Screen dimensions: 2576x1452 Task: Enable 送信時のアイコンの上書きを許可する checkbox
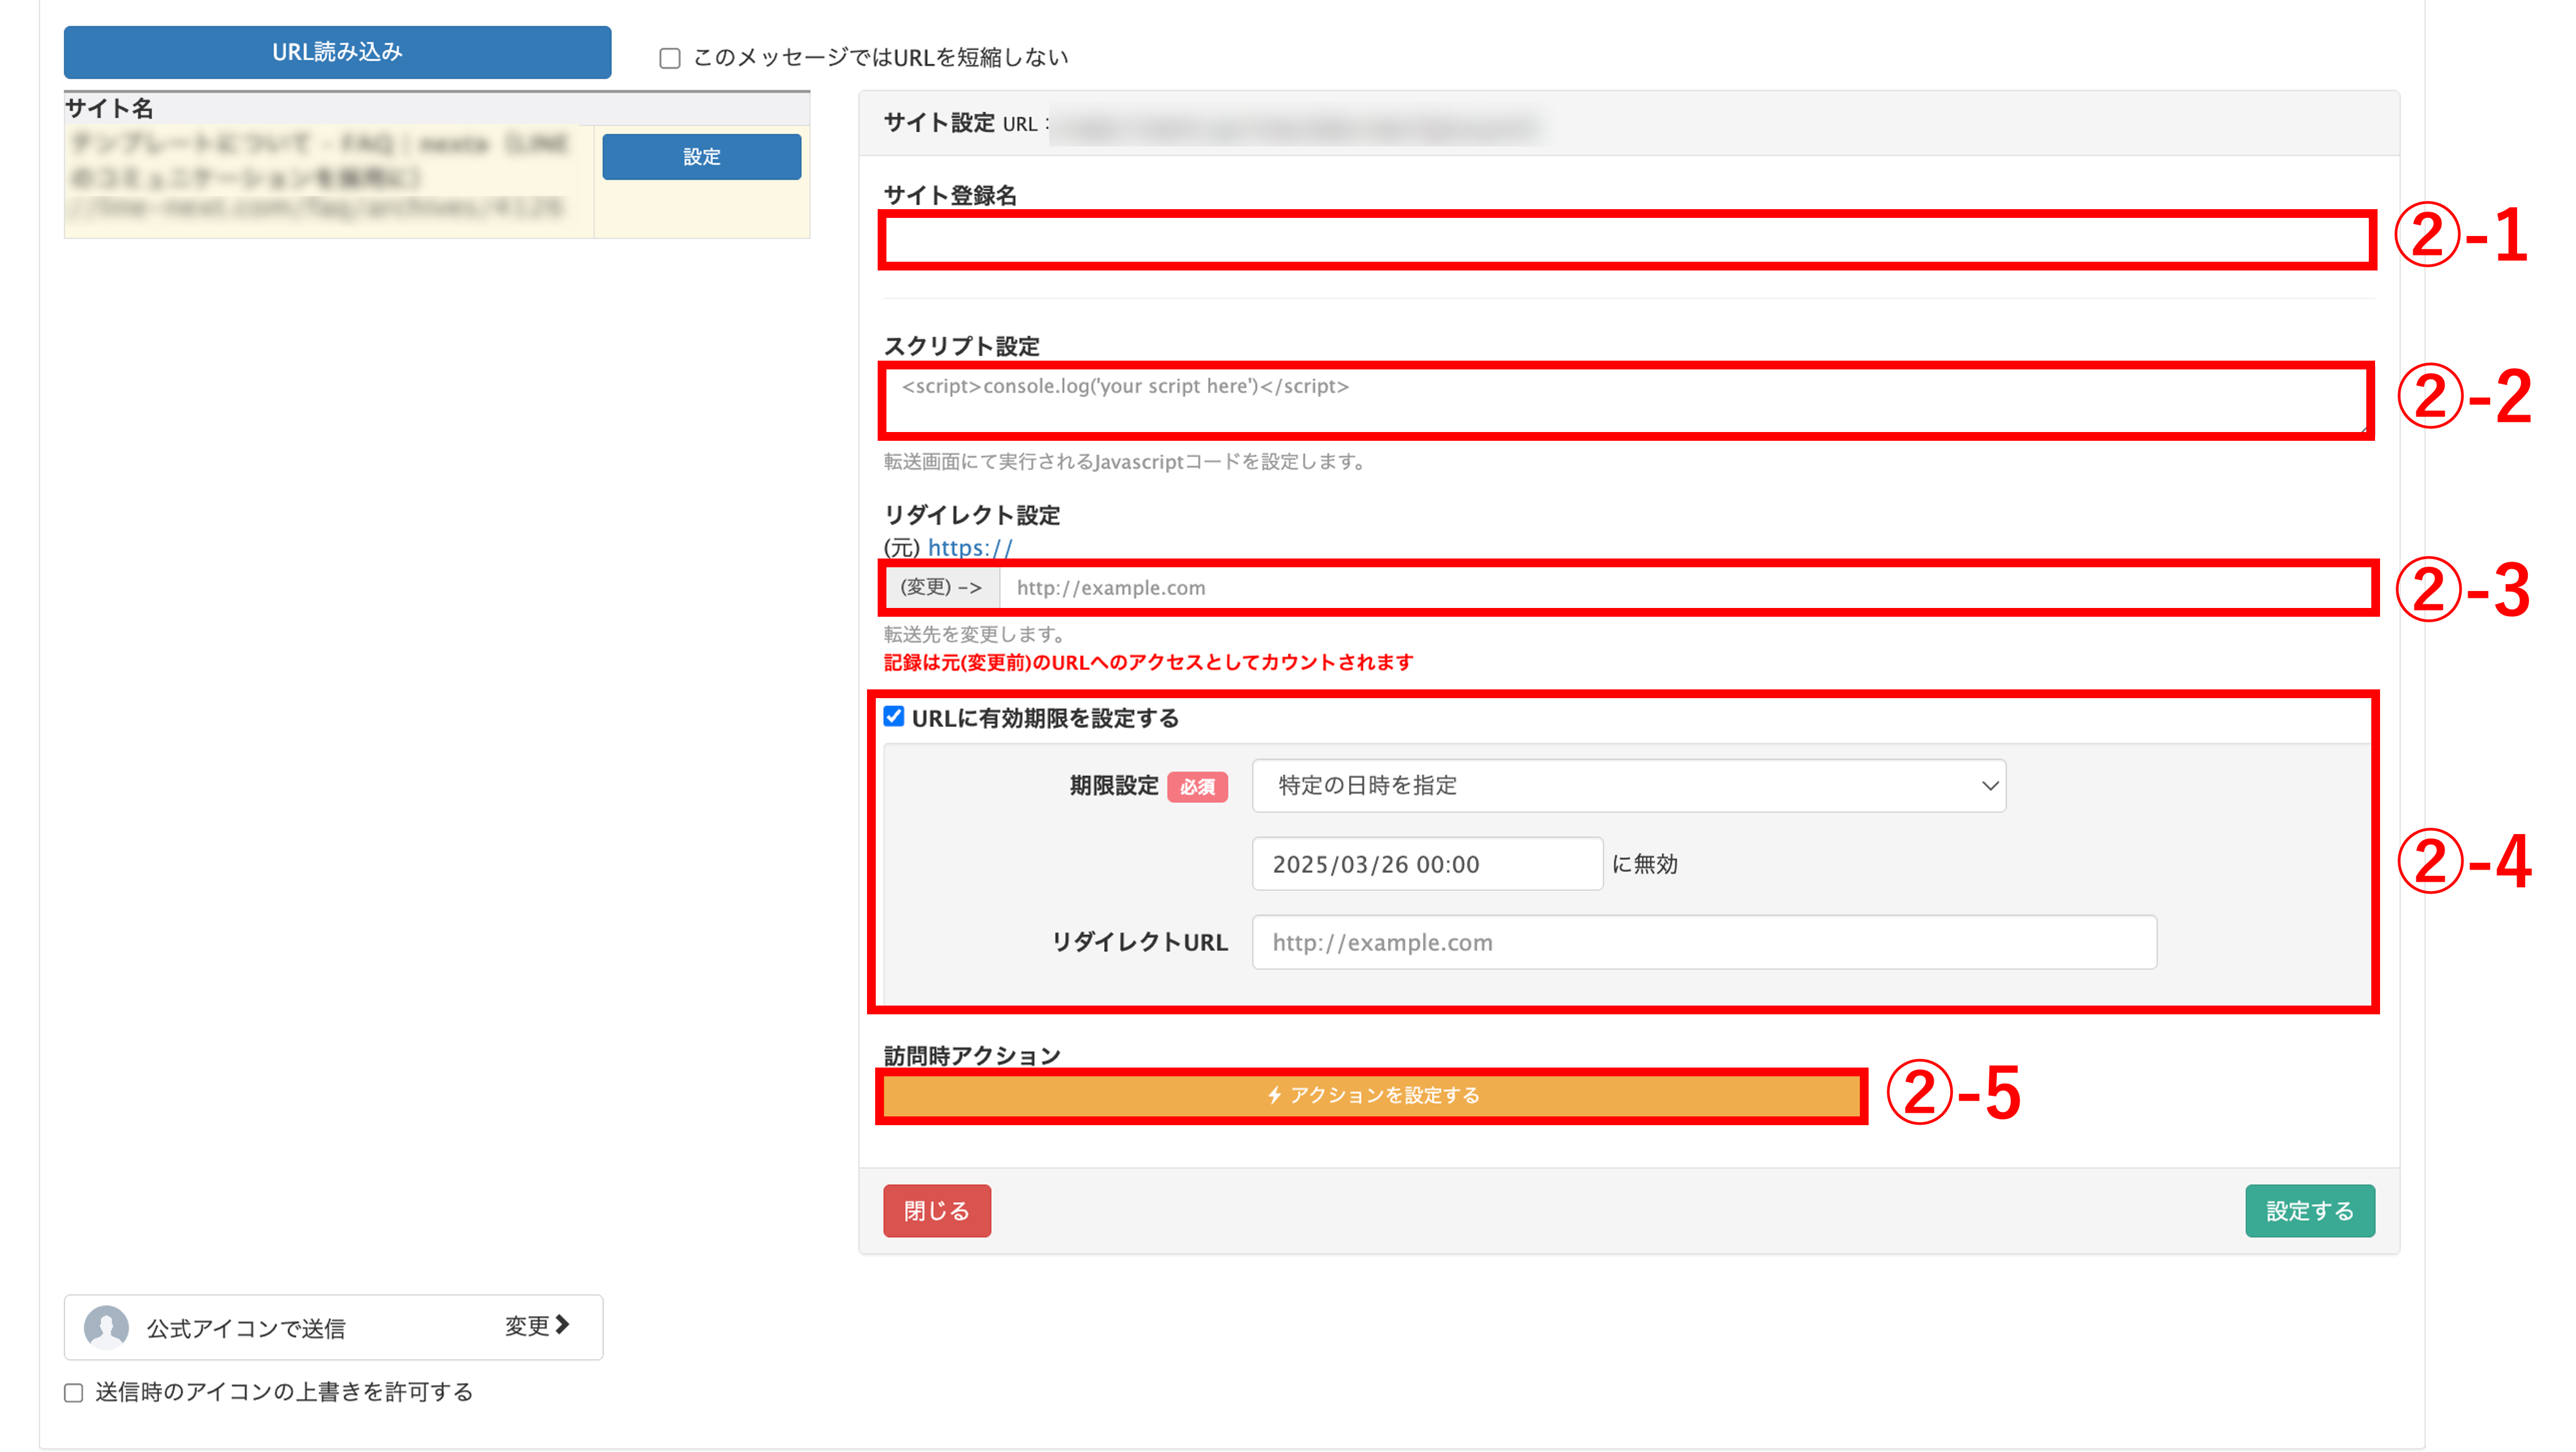[74, 1393]
